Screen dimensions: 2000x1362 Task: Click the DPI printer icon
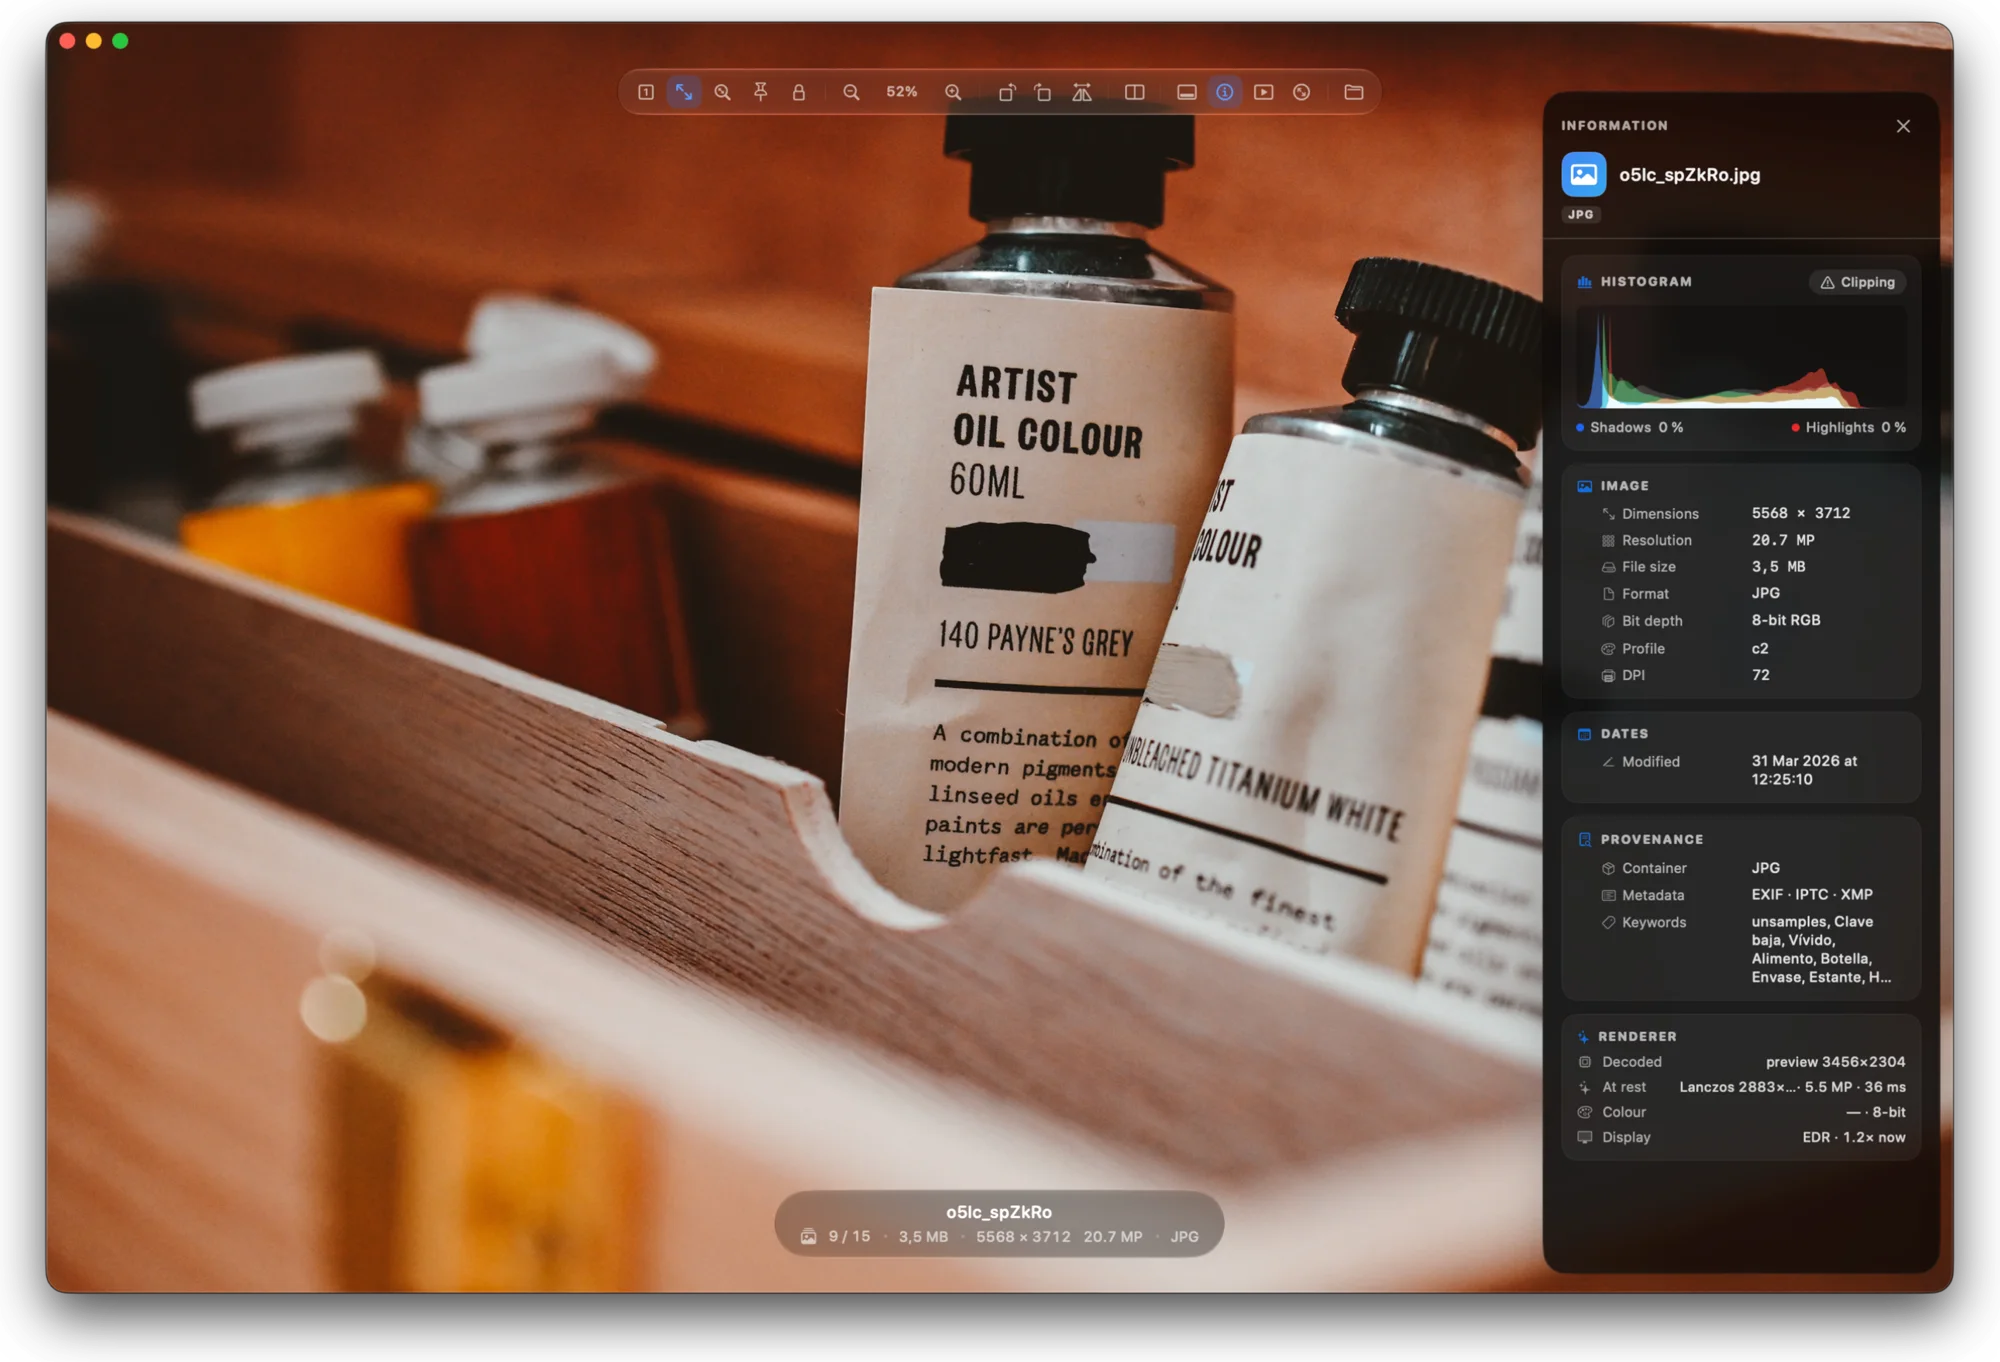click(x=1608, y=676)
